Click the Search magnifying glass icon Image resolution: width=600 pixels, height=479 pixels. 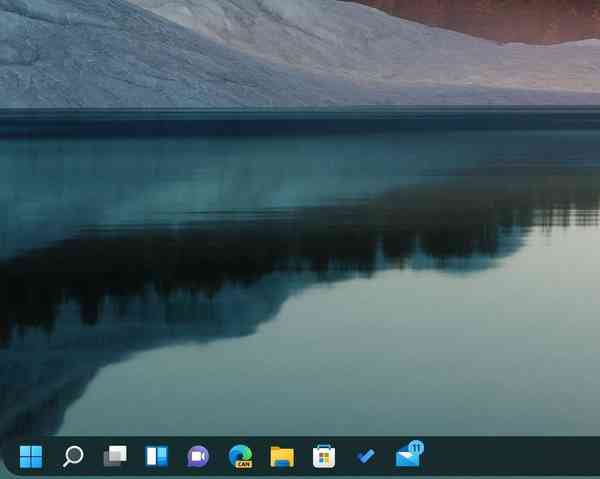pyautogui.click(x=73, y=457)
